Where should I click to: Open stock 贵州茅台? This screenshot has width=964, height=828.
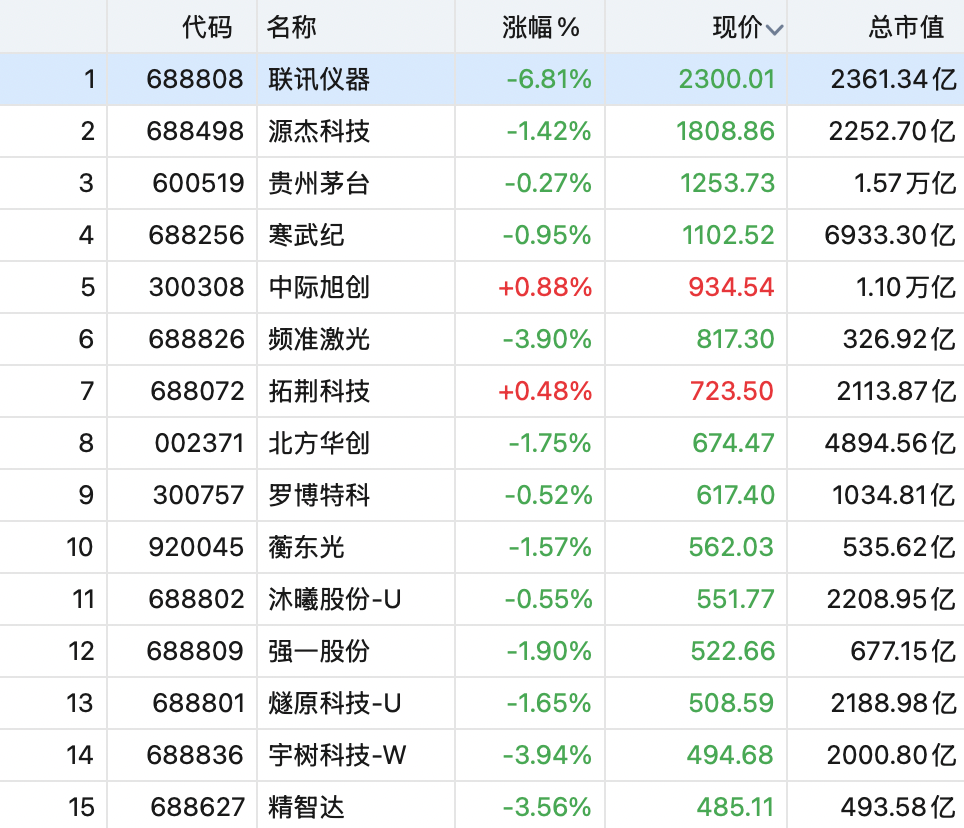pos(319,183)
